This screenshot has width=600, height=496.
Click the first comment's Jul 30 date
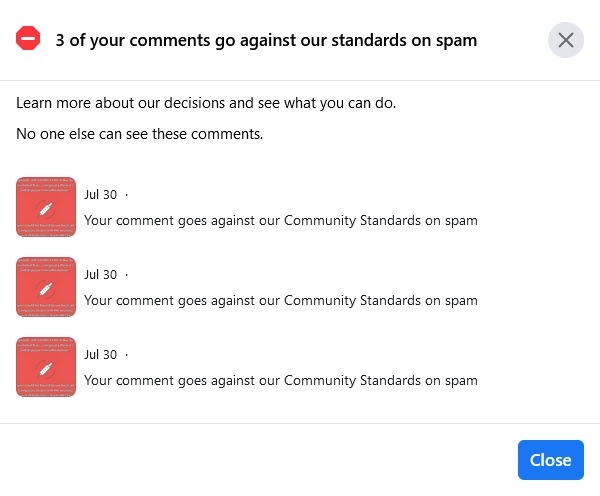point(100,194)
